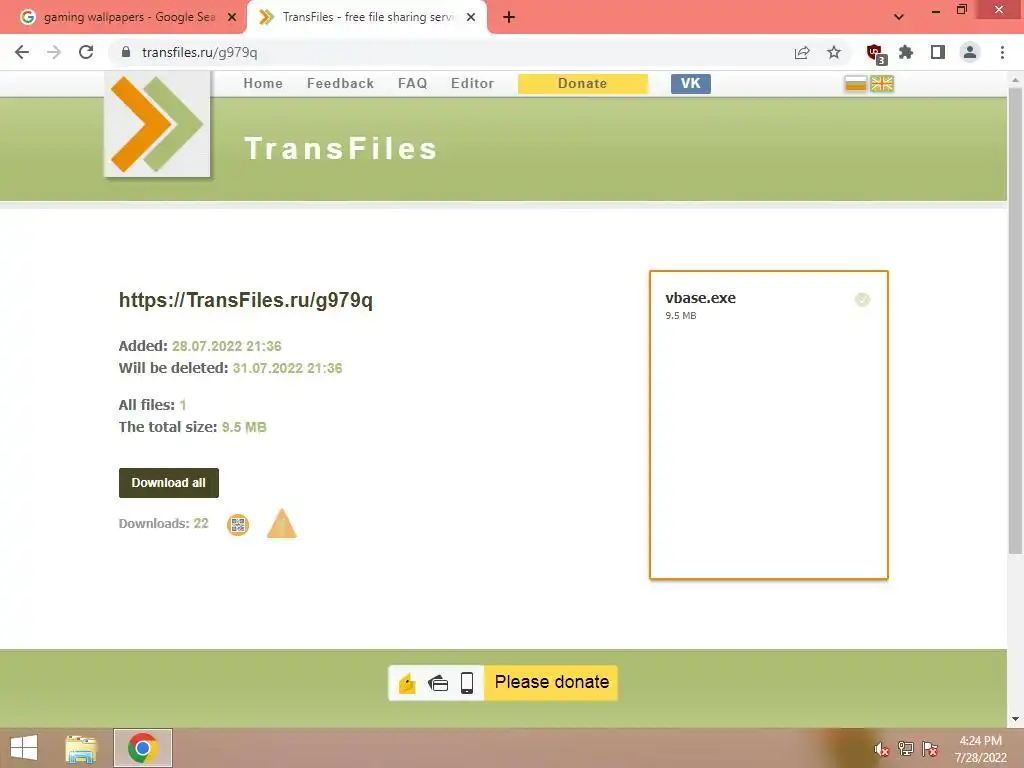
Task: Click the yellow Donate button in header
Action: (x=583, y=84)
